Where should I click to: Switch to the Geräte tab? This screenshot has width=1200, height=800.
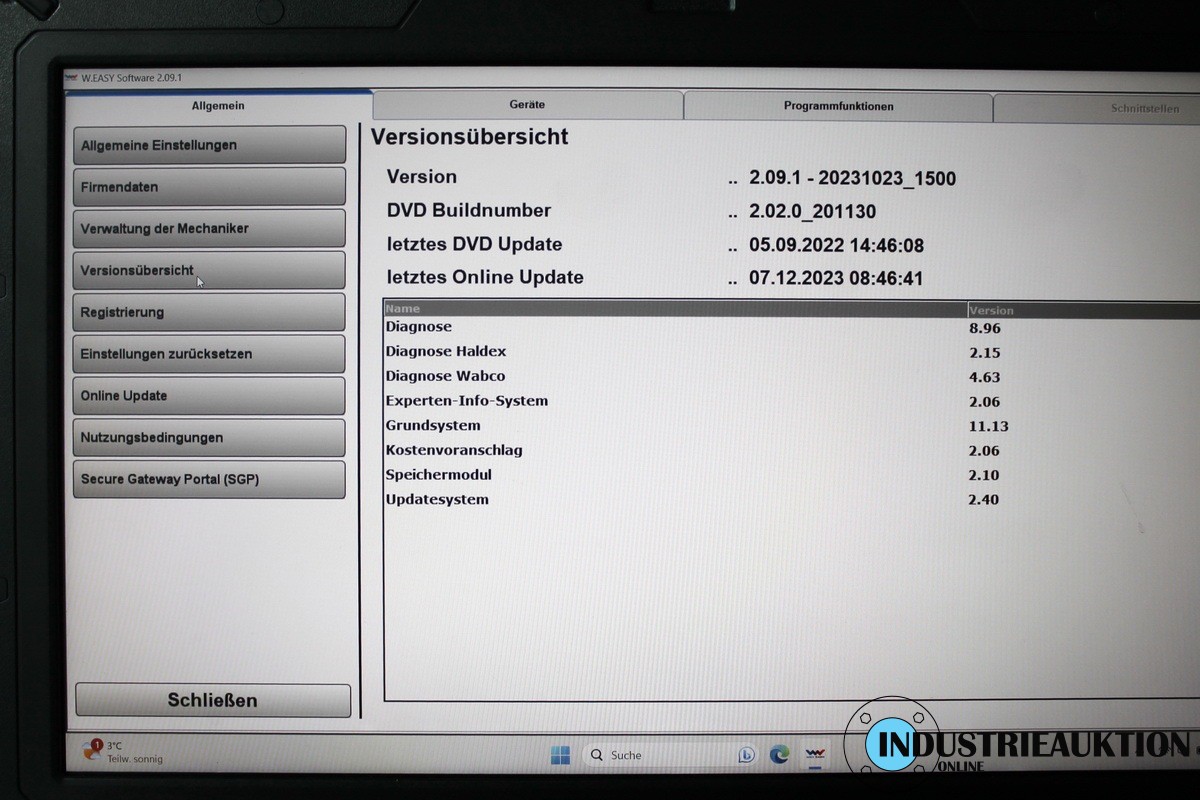(527, 105)
